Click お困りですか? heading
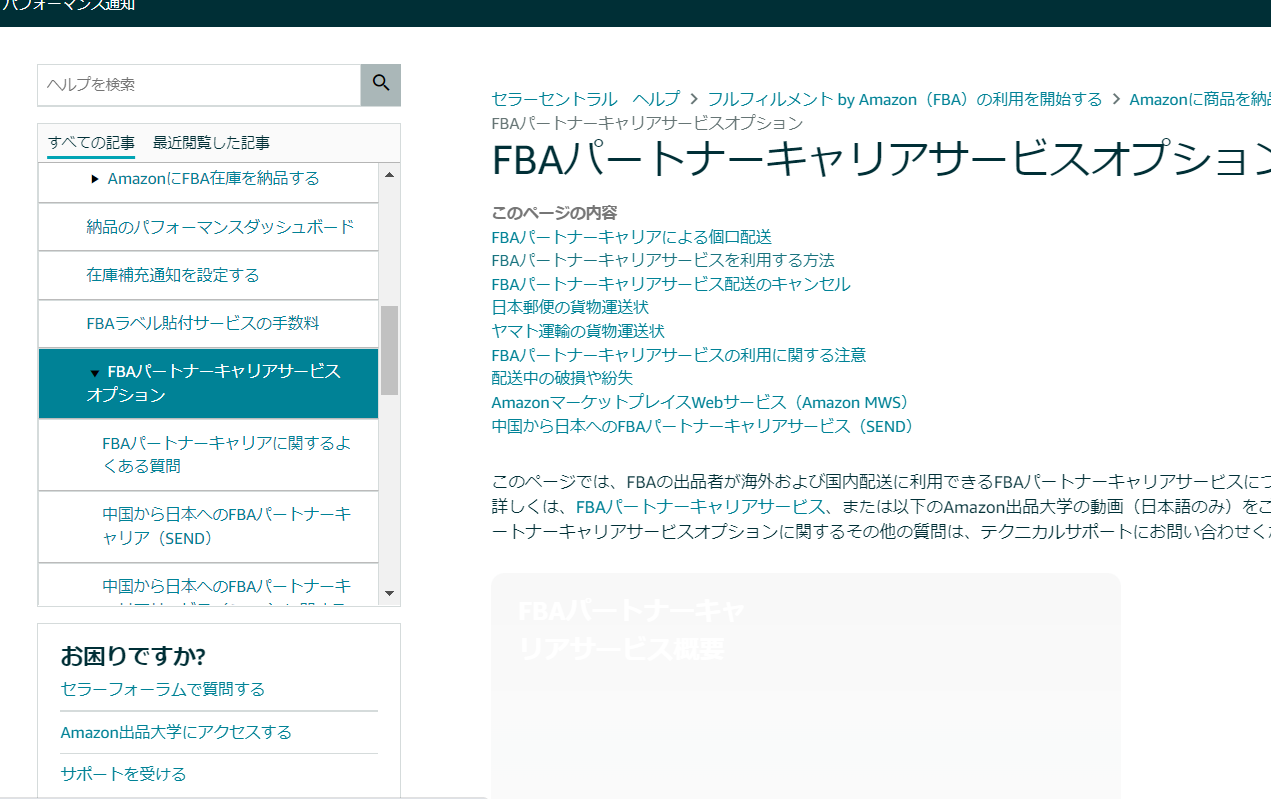Image resolution: width=1271 pixels, height=799 pixels. [x=133, y=656]
